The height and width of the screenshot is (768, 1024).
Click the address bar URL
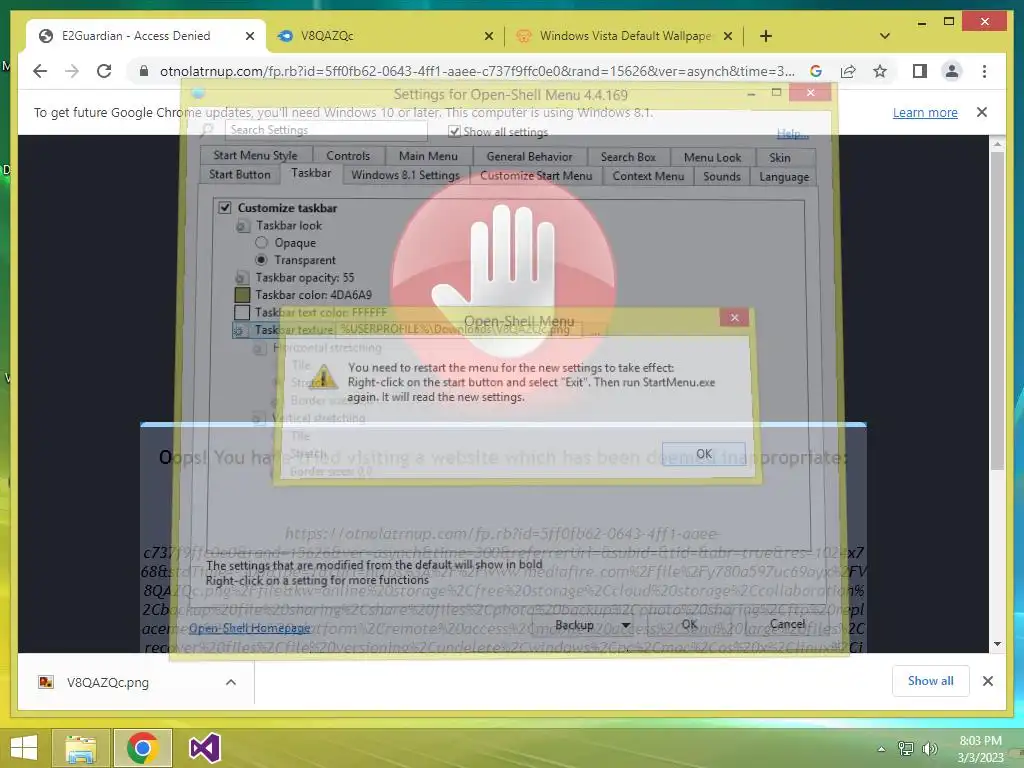point(477,71)
